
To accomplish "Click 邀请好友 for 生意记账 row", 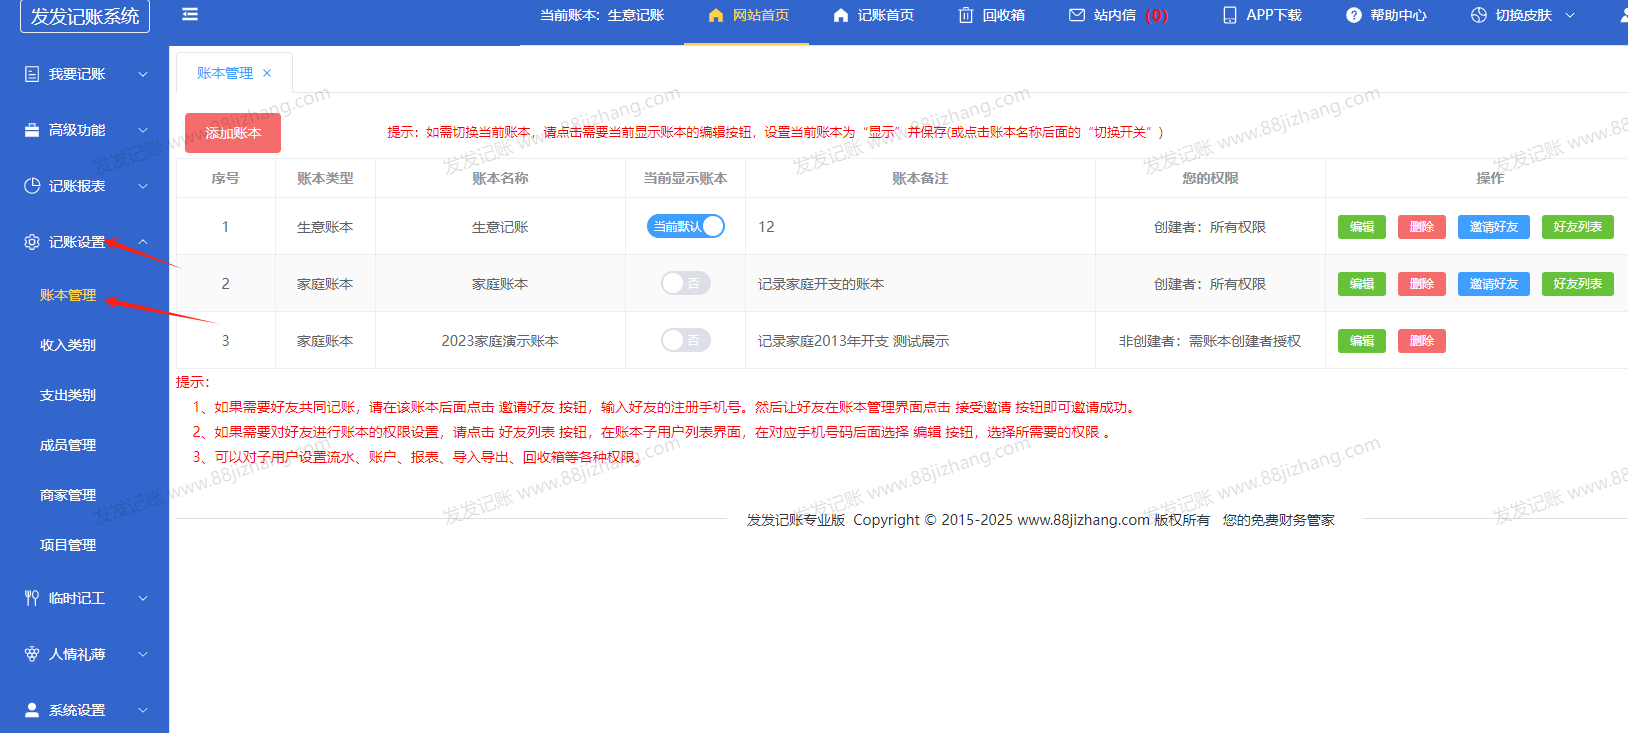I will click(1494, 227).
